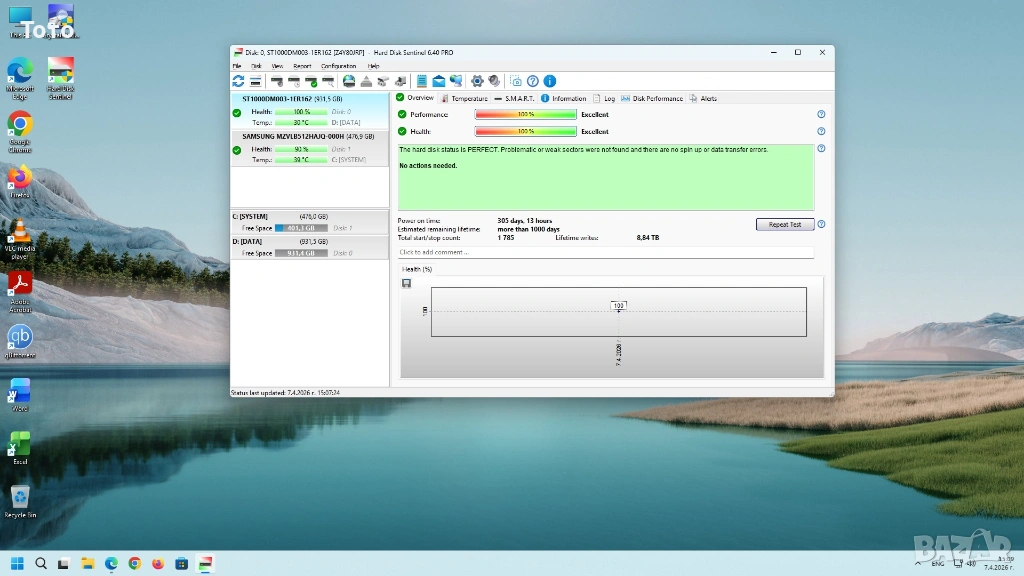Click the floppy save icon above the health chart
The height and width of the screenshot is (576, 1024).
407,283
